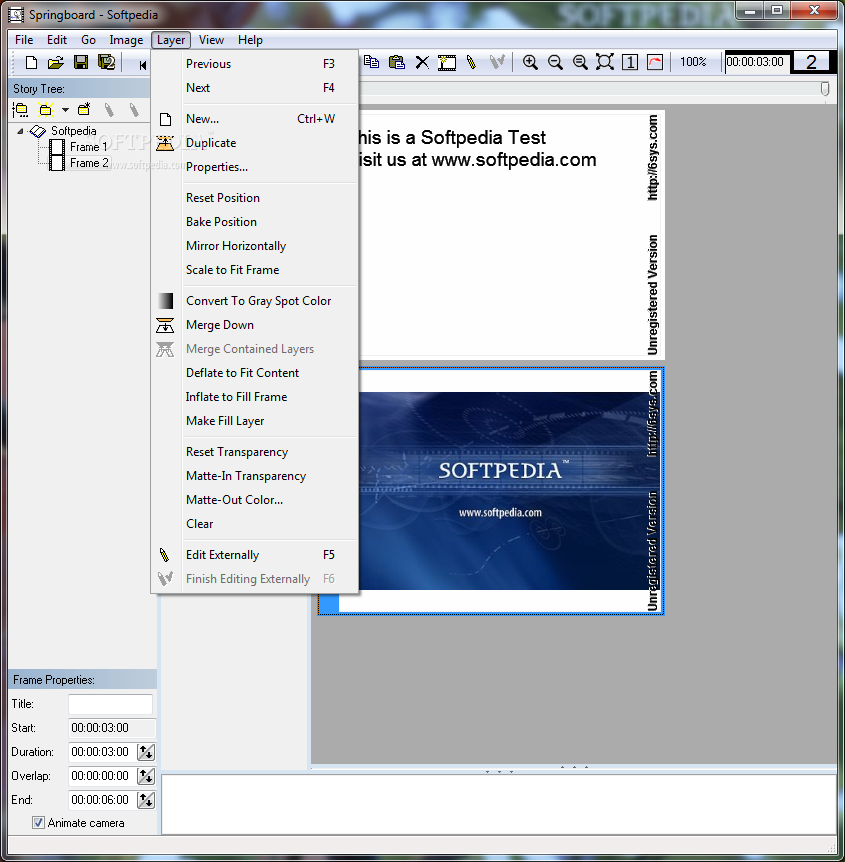Choose Convert To Gray Spot Color
Viewport: 845px width, 862px height.
click(255, 301)
